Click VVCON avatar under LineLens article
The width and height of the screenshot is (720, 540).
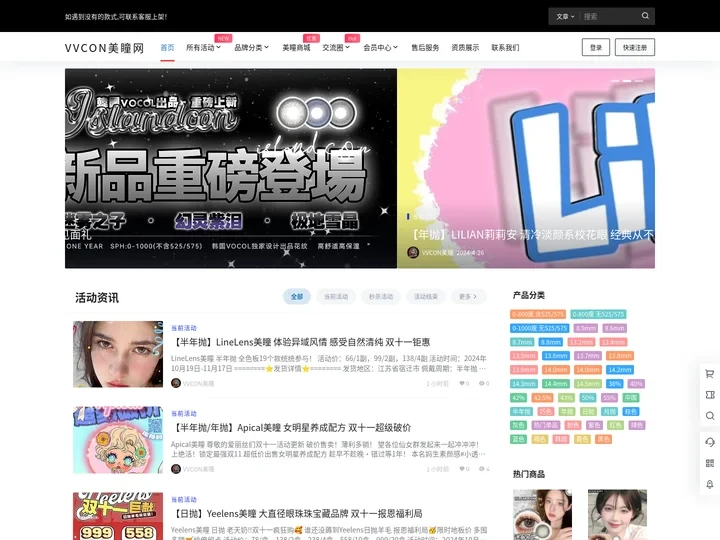(175, 383)
